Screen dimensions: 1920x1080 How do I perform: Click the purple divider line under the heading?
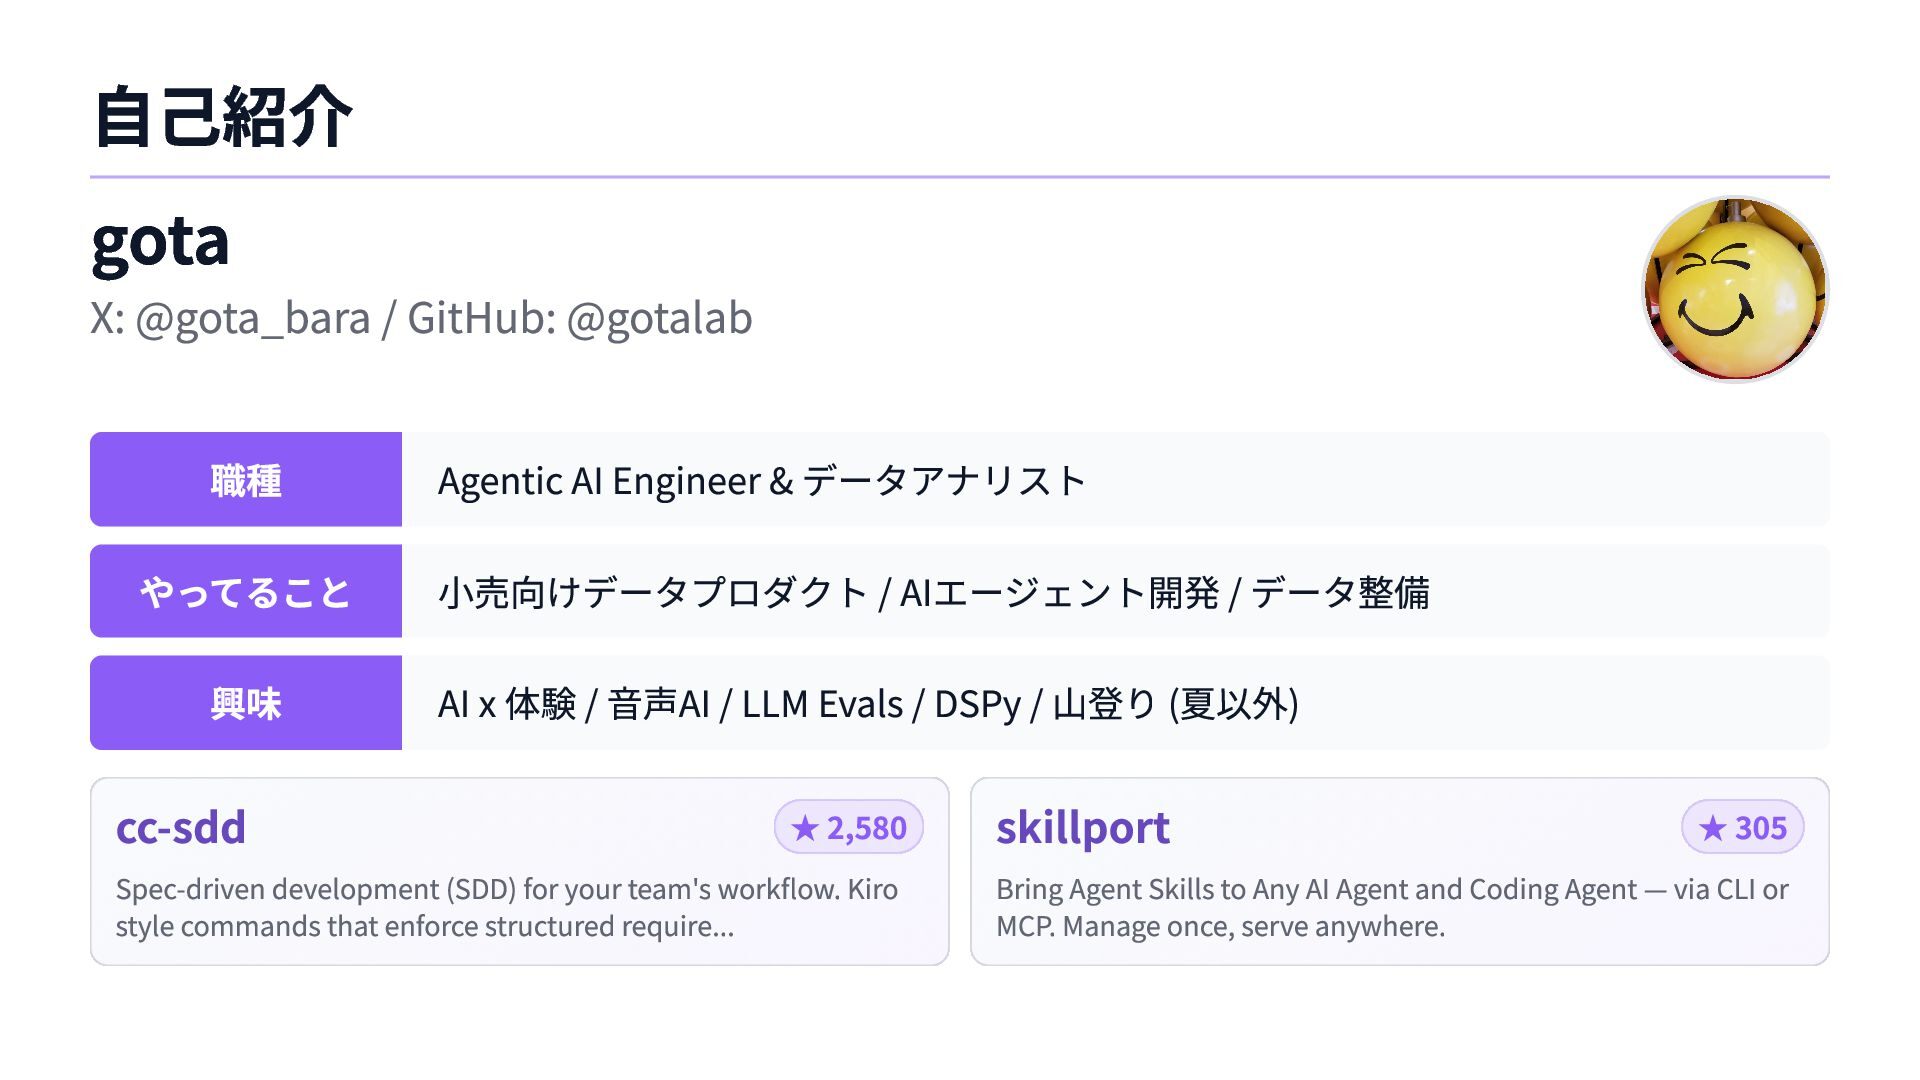coord(960,177)
